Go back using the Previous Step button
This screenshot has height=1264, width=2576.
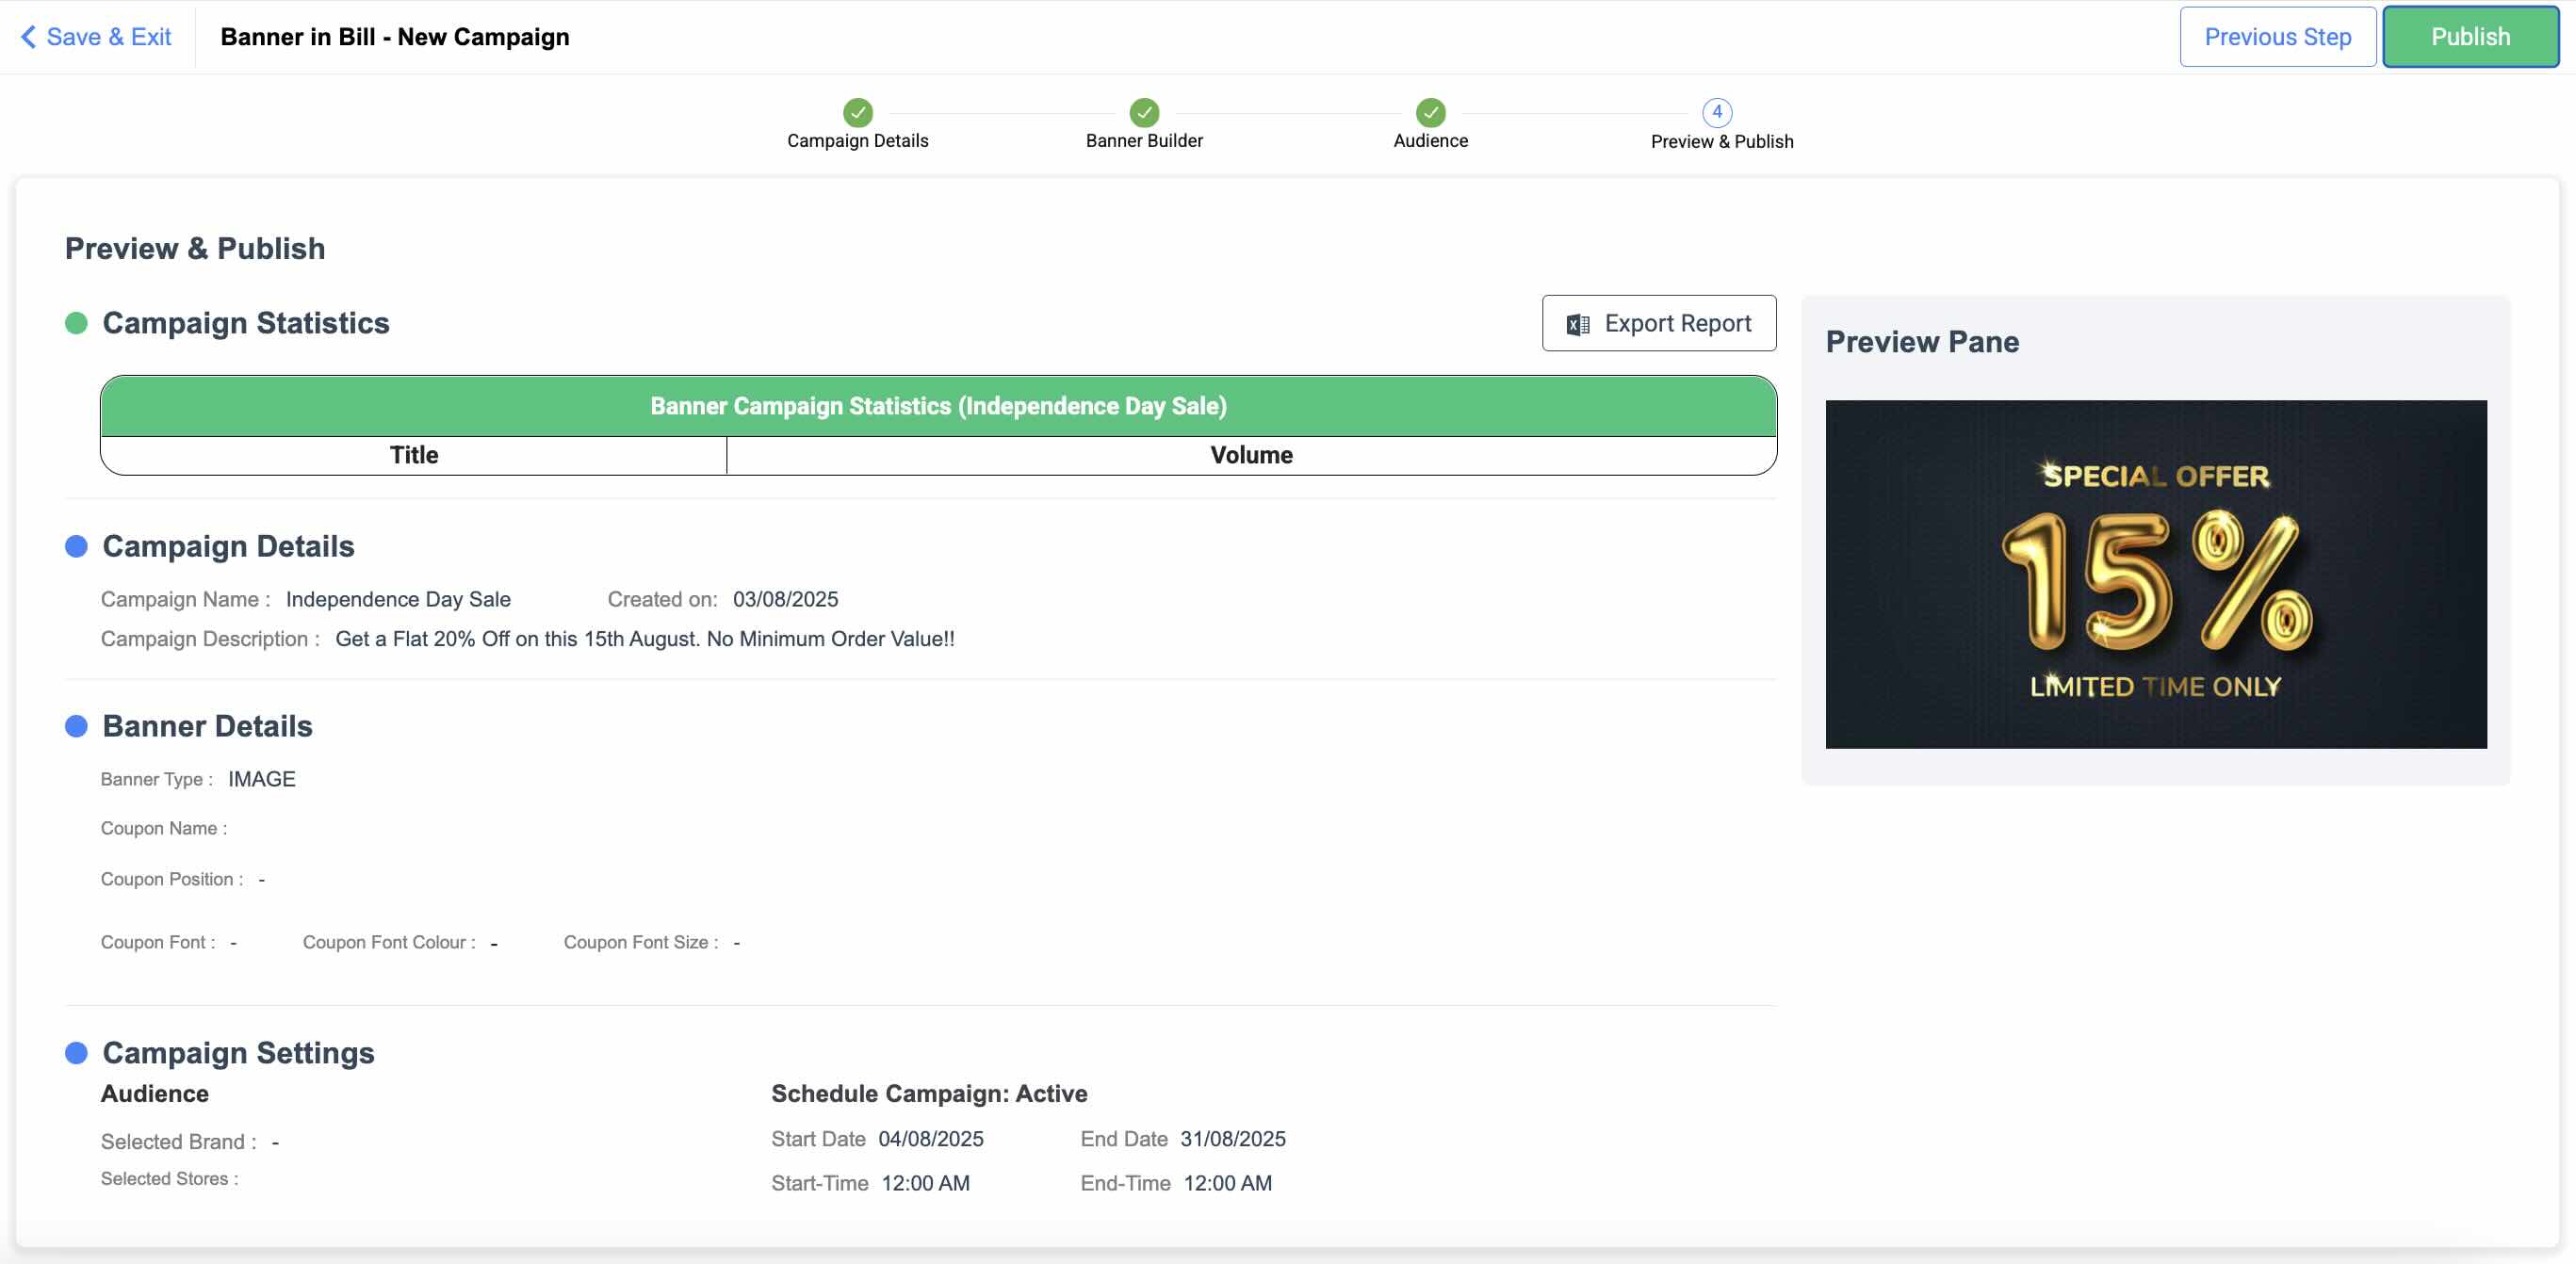pos(2277,36)
